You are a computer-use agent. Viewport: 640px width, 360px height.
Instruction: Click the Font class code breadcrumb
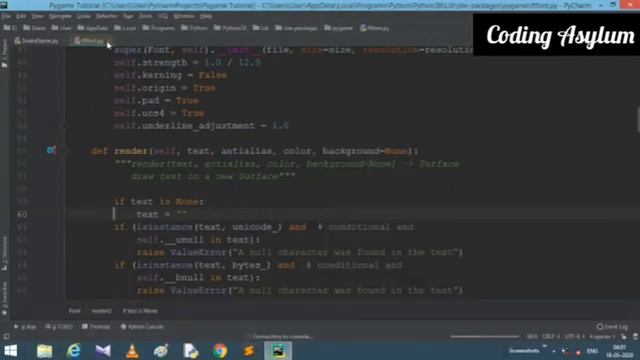74,311
